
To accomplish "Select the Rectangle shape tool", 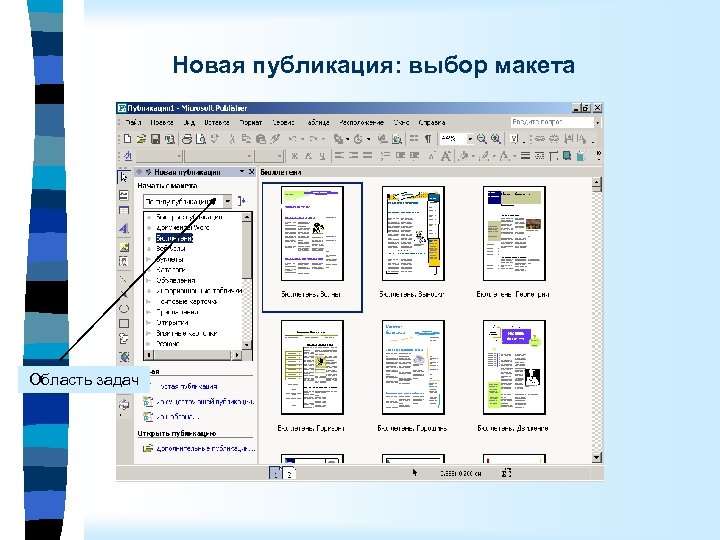I will (x=124, y=324).
